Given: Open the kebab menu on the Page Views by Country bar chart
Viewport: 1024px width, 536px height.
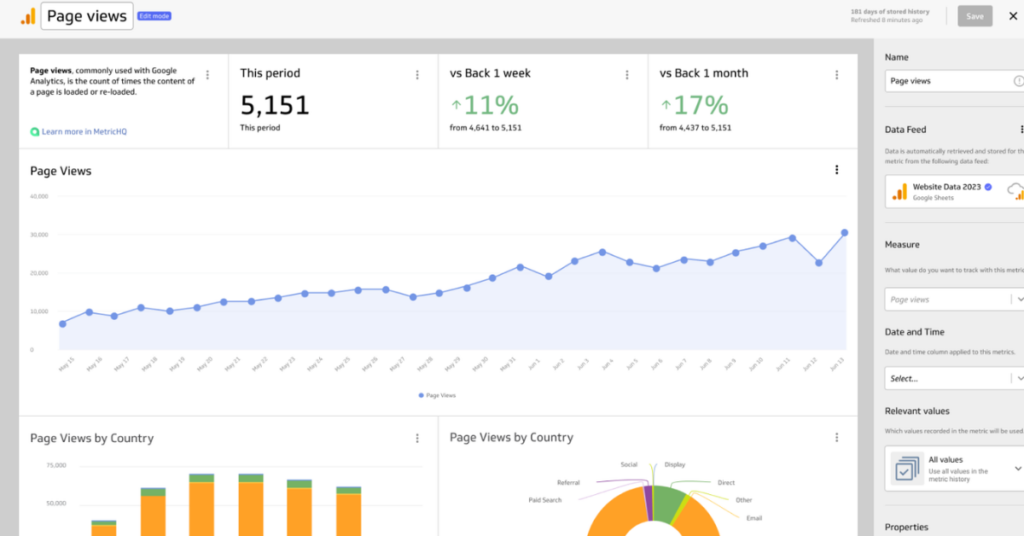Looking at the screenshot, I should (417, 438).
